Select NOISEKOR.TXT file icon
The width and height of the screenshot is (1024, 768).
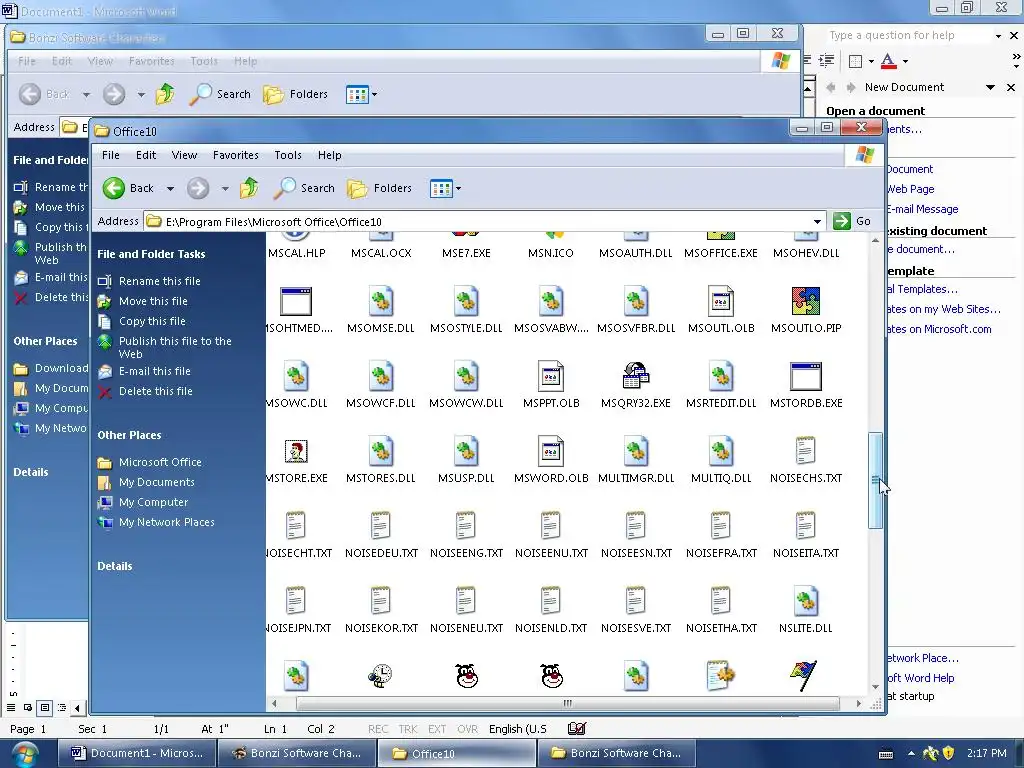(381, 601)
